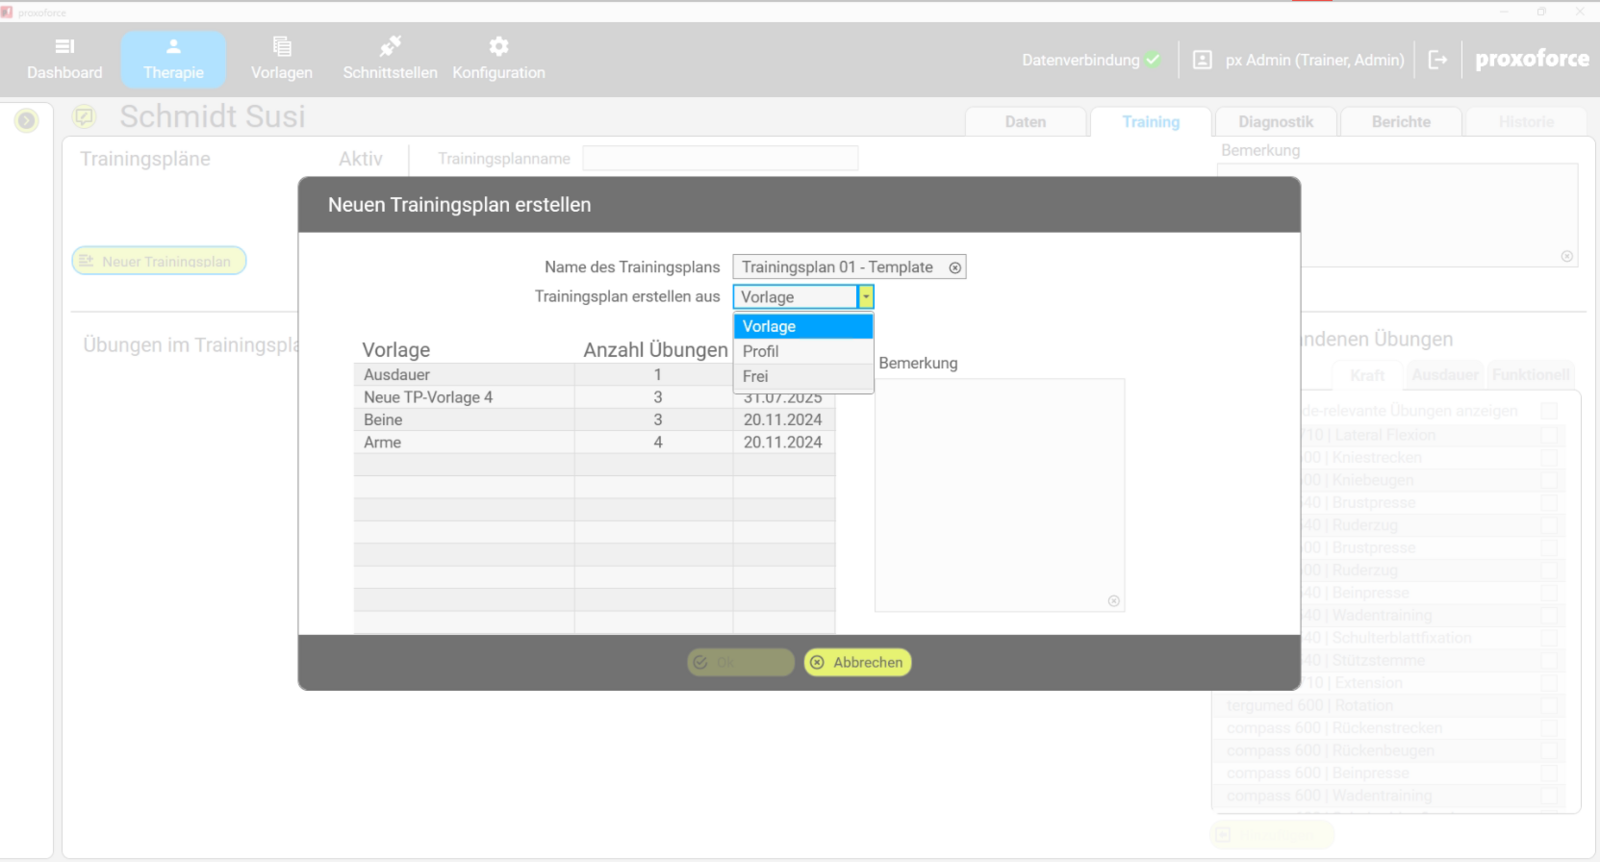Click the clear icon in dialog Bemerkung box
Screen dimensions: 1600x862
click(1113, 601)
